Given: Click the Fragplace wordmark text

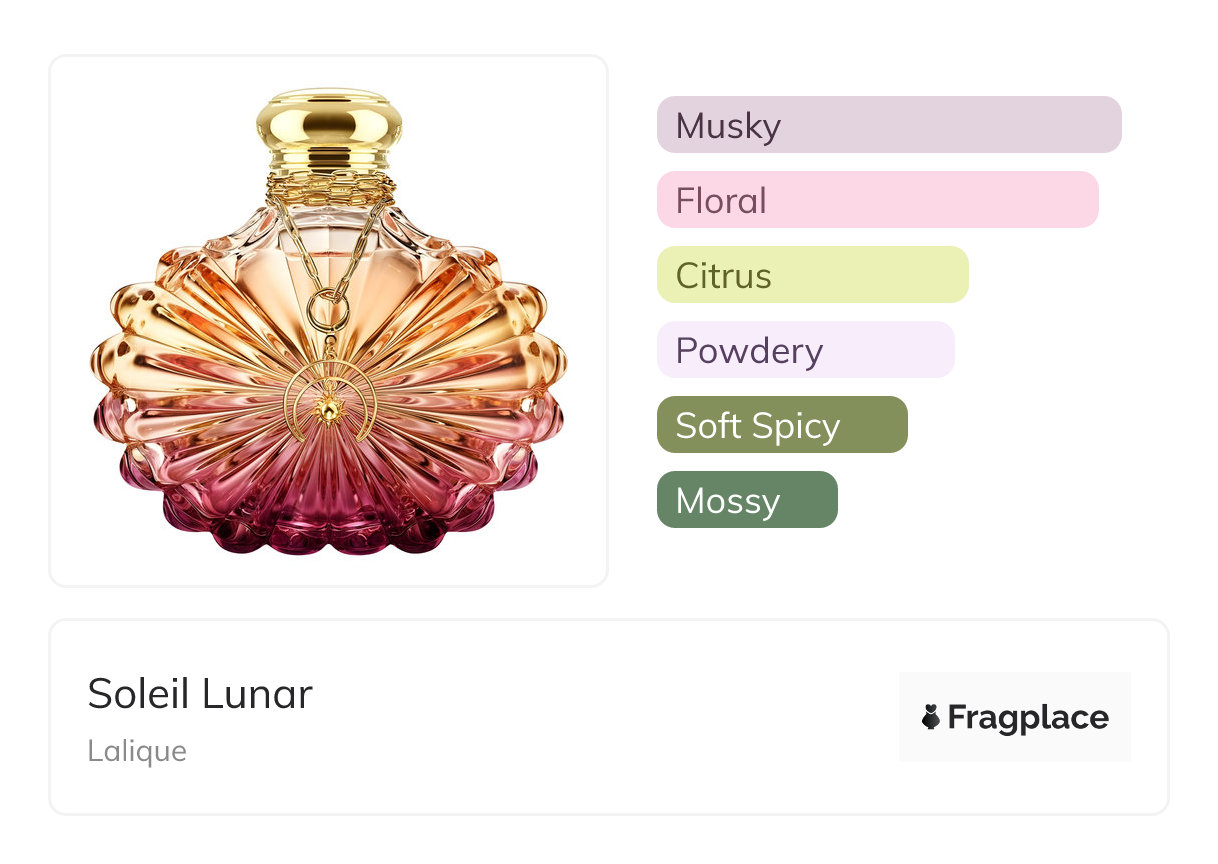Looking at the screenshot, I should pyautogui.click(x=1028, y=717).
